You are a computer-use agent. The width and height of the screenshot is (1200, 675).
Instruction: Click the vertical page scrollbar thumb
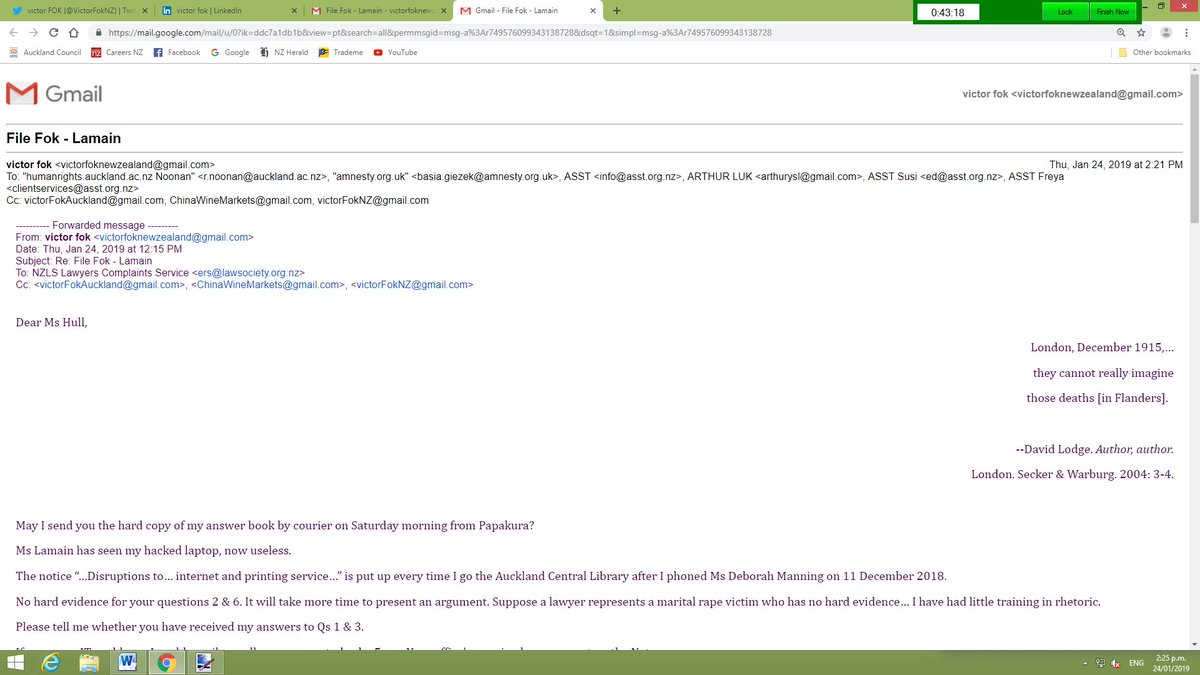coord(1193,148)
